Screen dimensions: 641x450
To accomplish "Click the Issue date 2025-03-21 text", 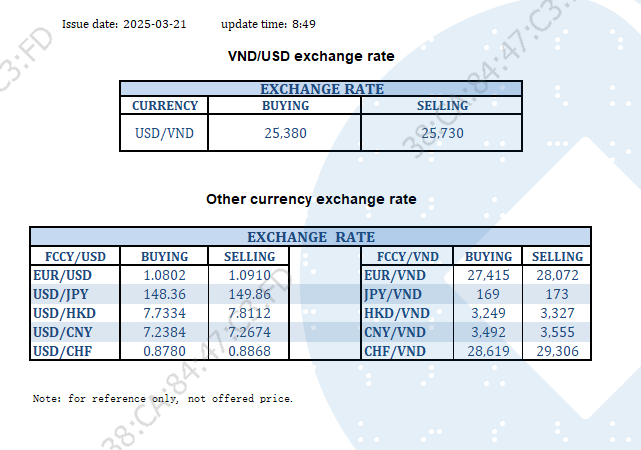I will coord(124,23).
